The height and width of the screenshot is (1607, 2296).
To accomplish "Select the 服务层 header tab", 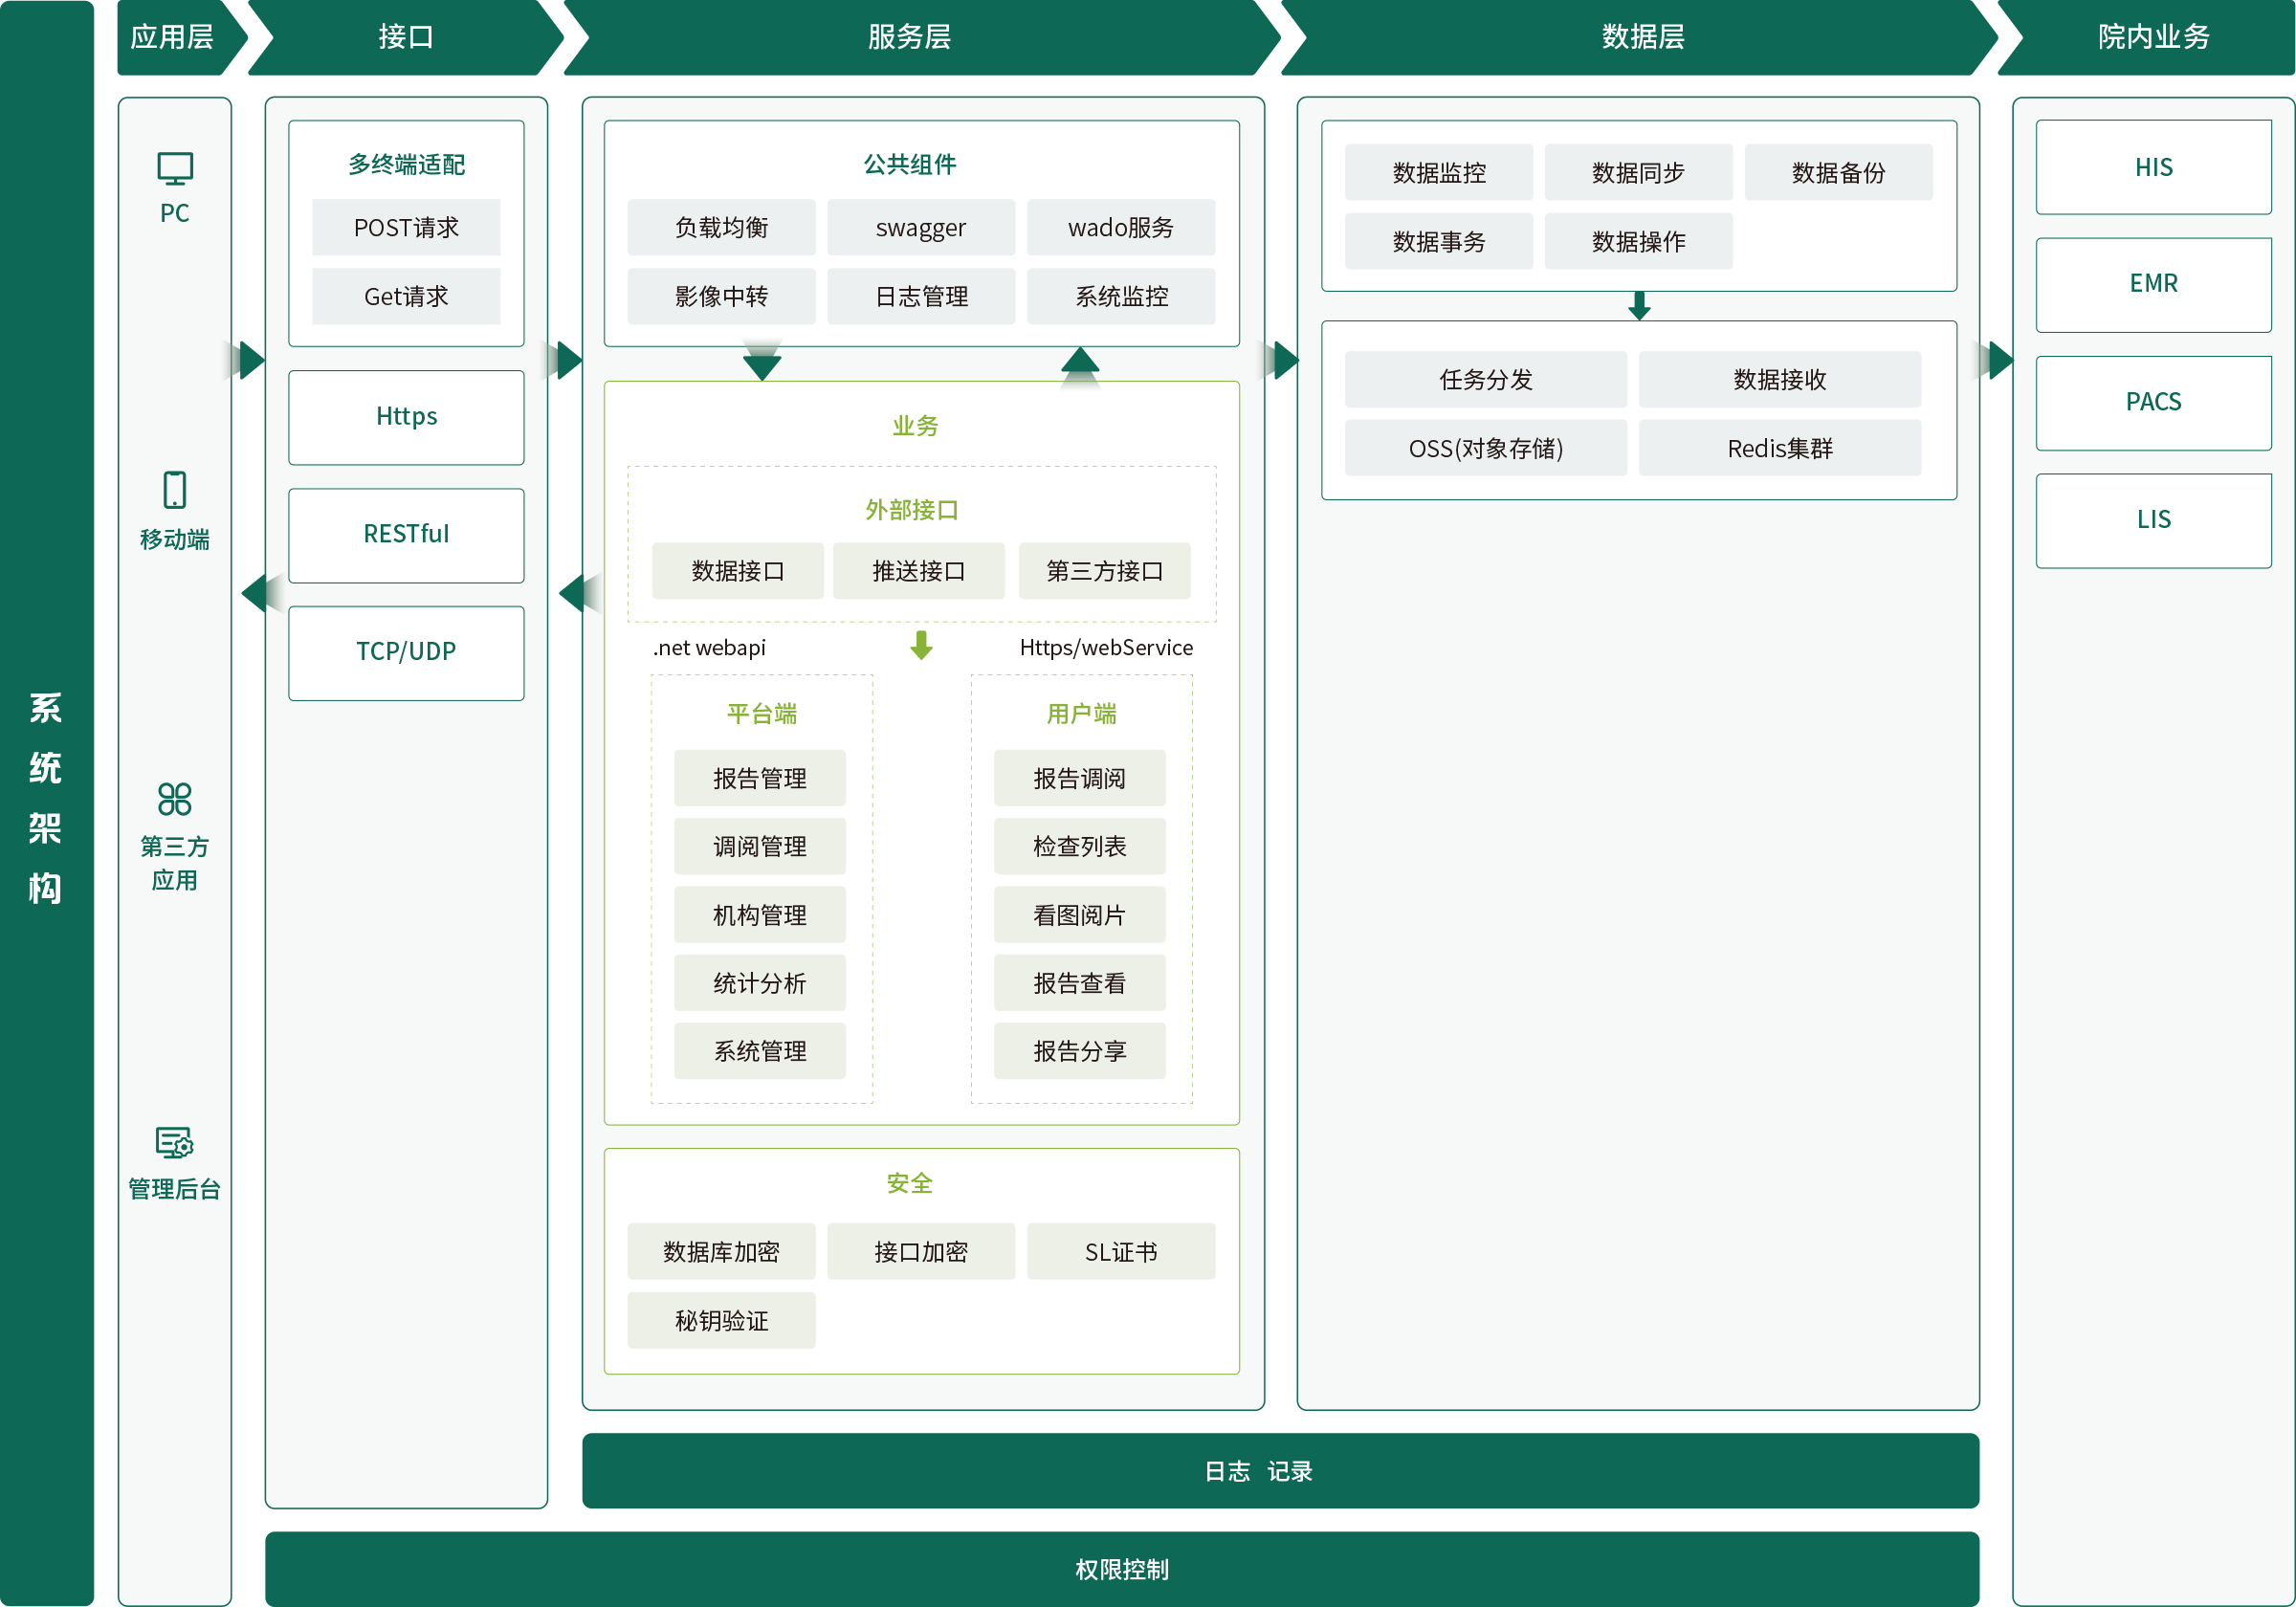I will pos(909,37).
